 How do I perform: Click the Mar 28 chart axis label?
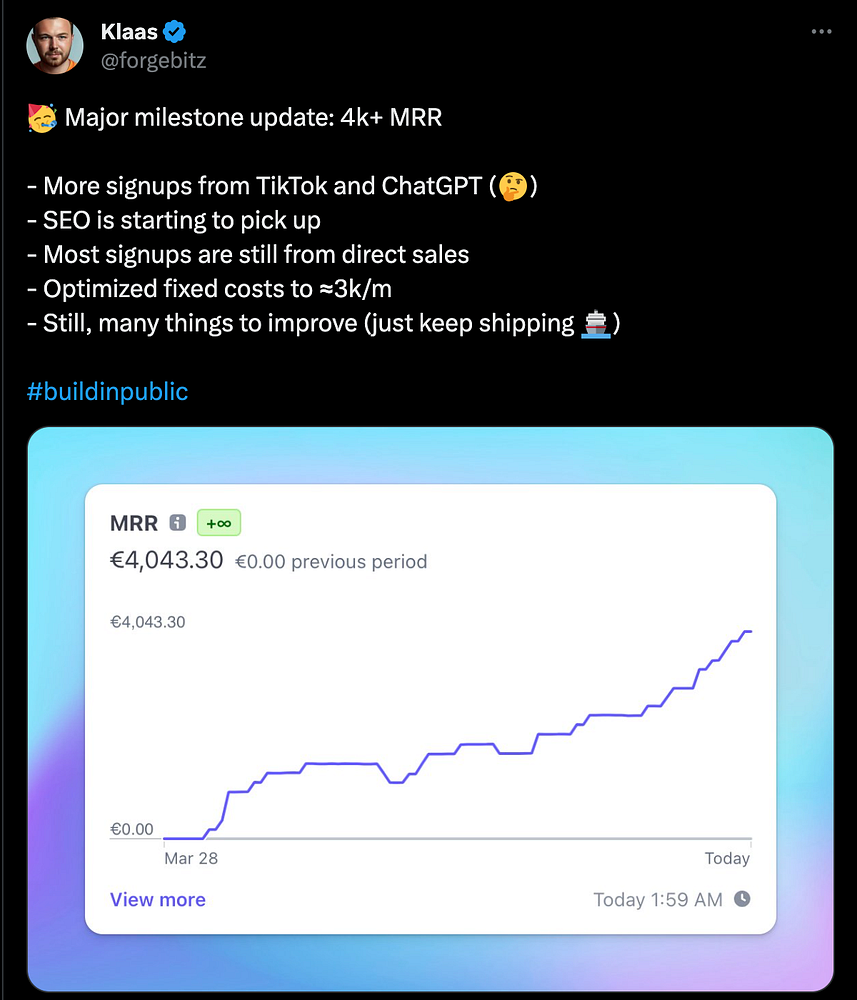pyautogui.click(x=191, y=858)
